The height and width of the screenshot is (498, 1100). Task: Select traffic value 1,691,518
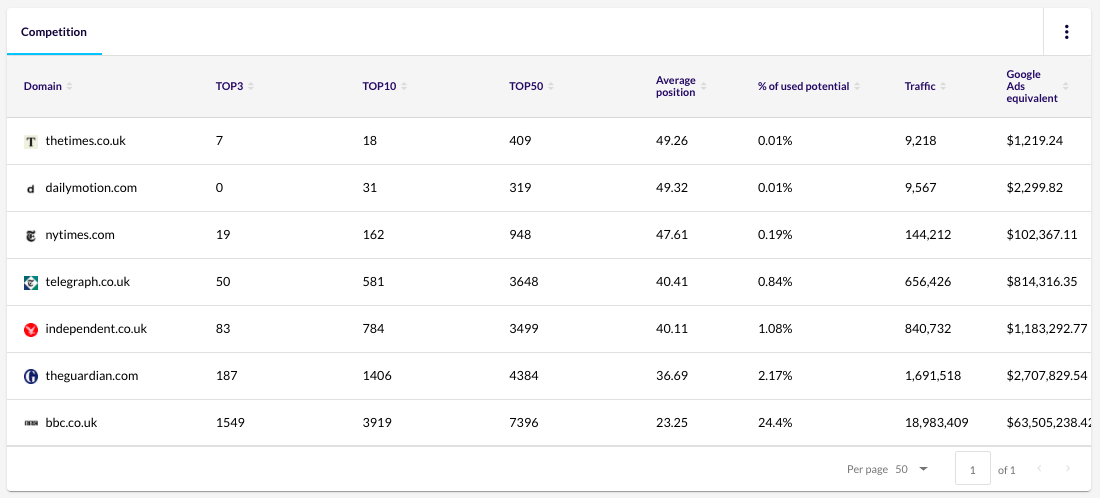click(x=933, y=376)
